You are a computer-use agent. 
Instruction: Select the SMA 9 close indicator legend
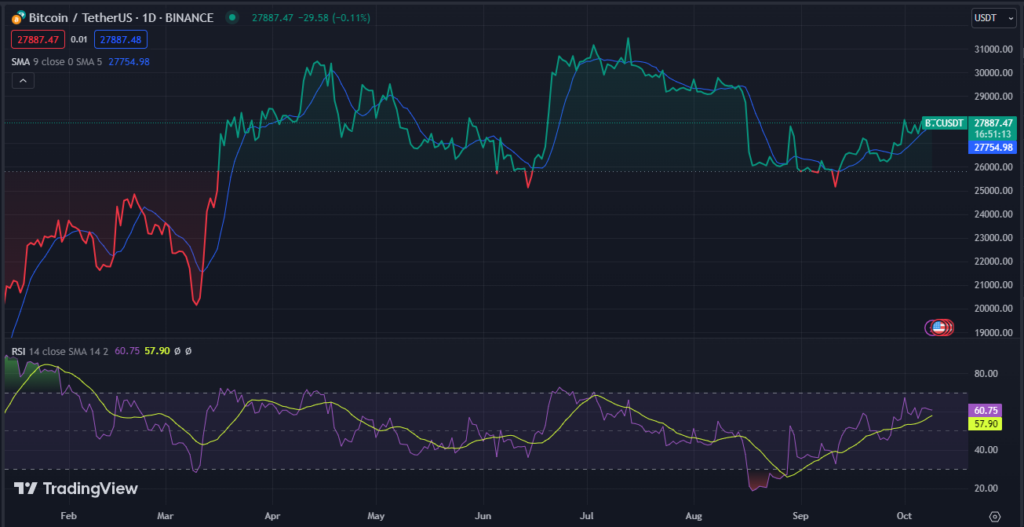tap(57, 61)
